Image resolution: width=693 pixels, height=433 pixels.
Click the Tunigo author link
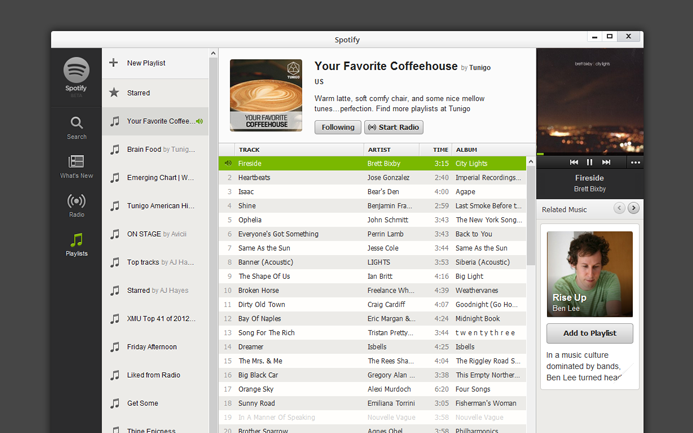click(480, 68)
